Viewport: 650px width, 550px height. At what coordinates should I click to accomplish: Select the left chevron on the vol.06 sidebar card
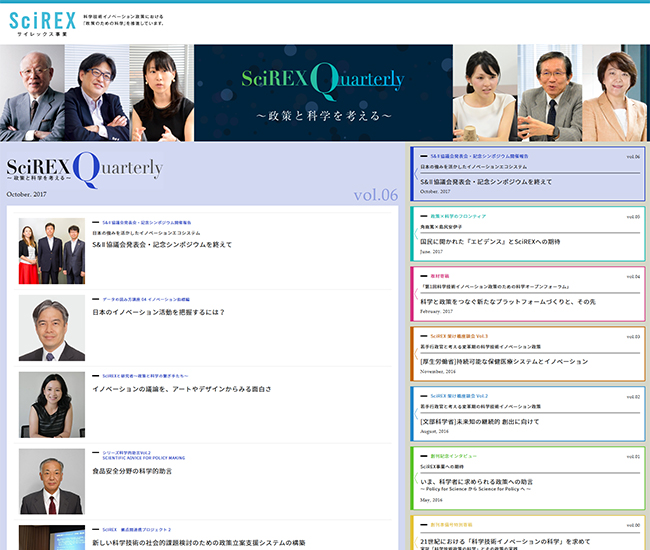click(x=416, y=174)
